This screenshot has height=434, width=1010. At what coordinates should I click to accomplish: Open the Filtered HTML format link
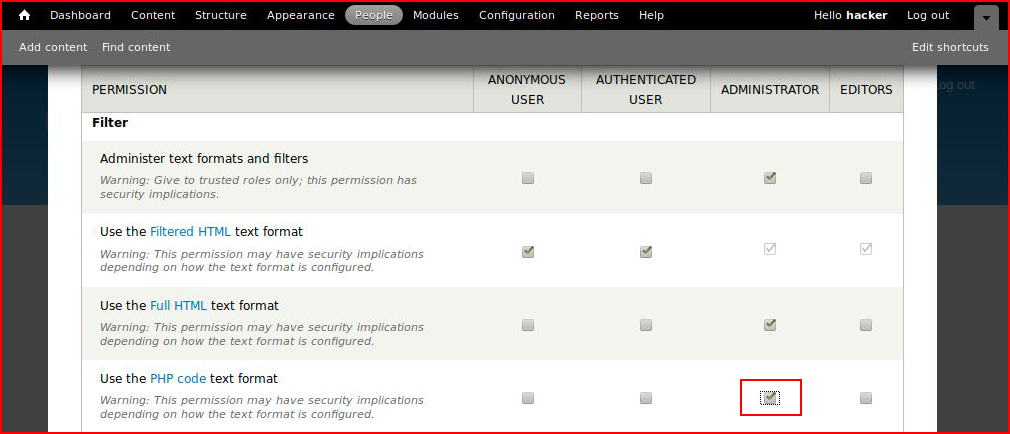tap(191, 231)
